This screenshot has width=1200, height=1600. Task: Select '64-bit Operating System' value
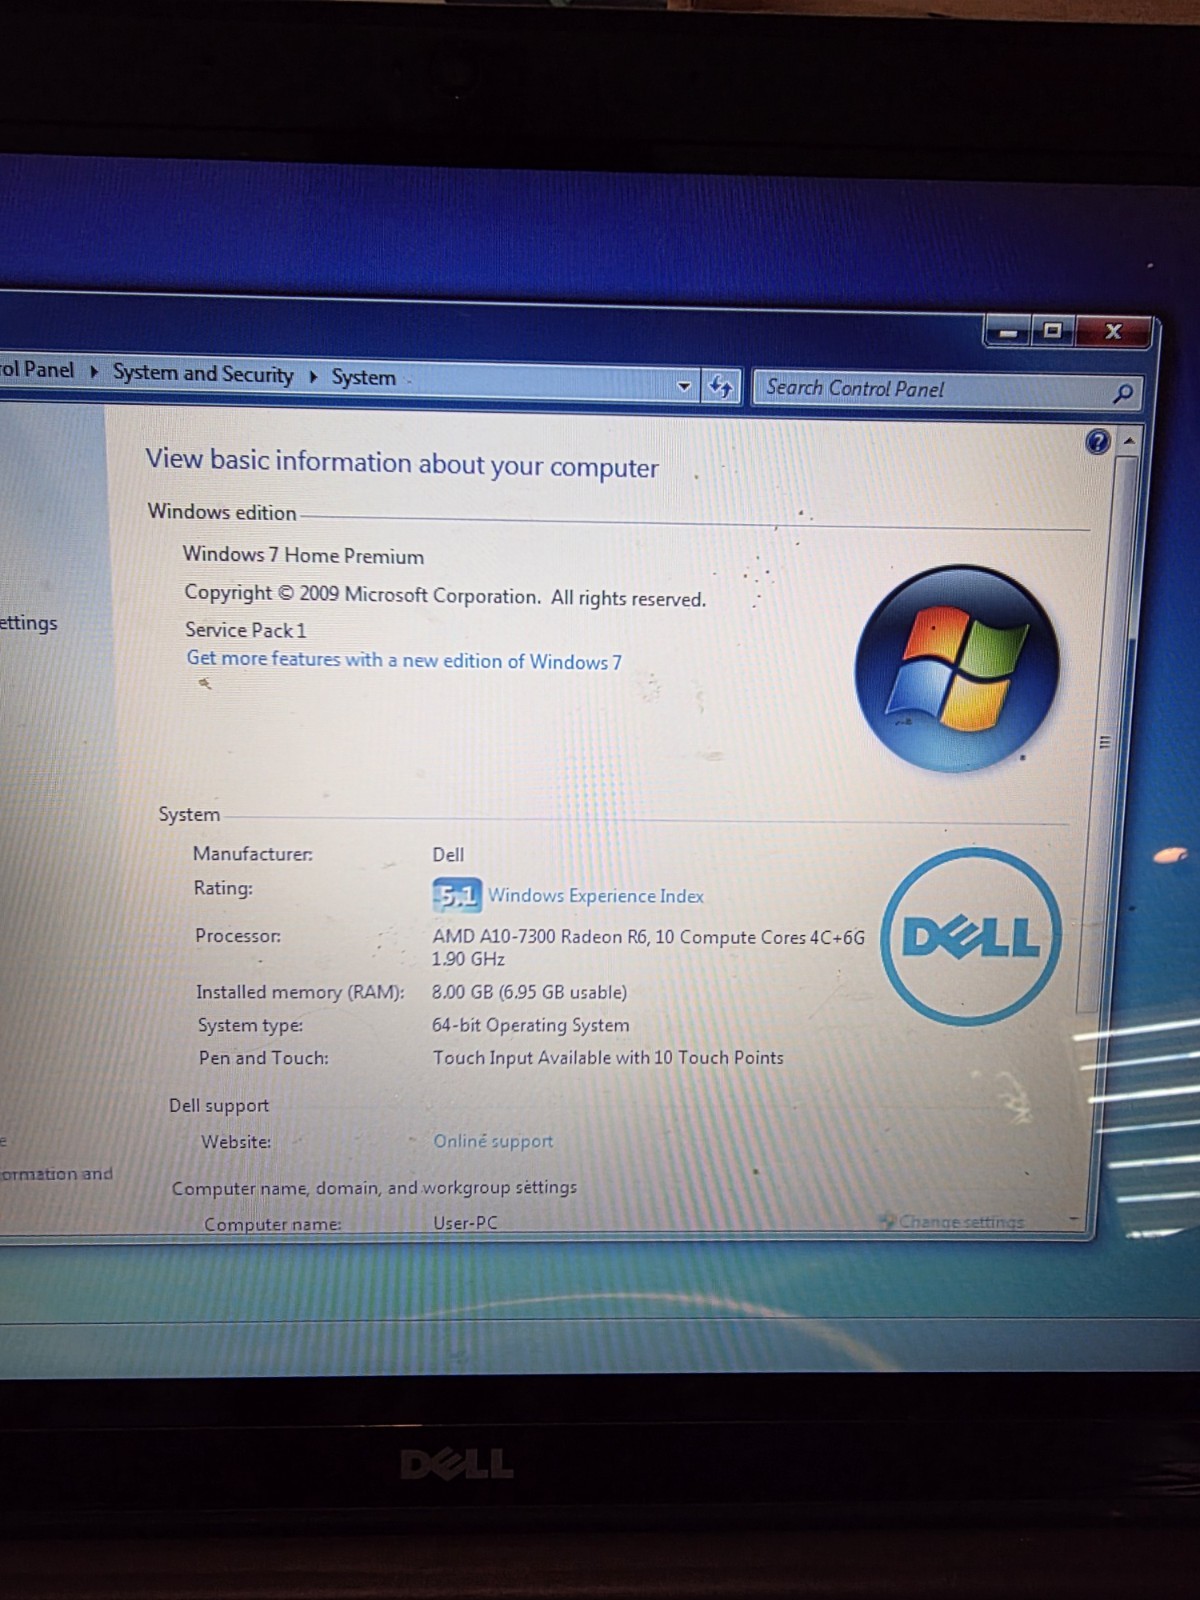pyautogui.click(x=531, y=1025)
